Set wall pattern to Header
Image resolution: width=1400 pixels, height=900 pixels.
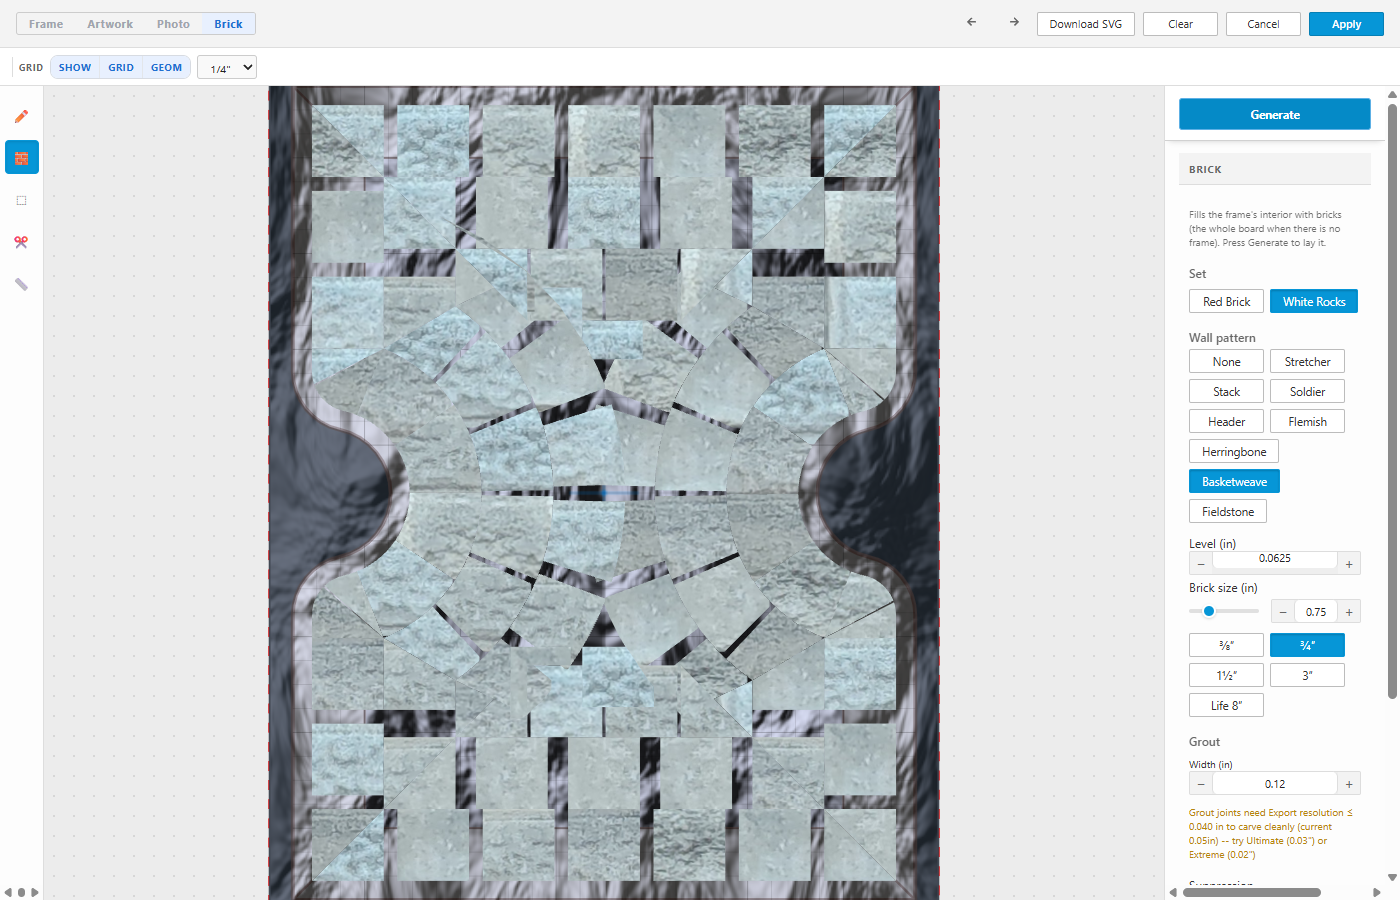tap(1226, 421)
